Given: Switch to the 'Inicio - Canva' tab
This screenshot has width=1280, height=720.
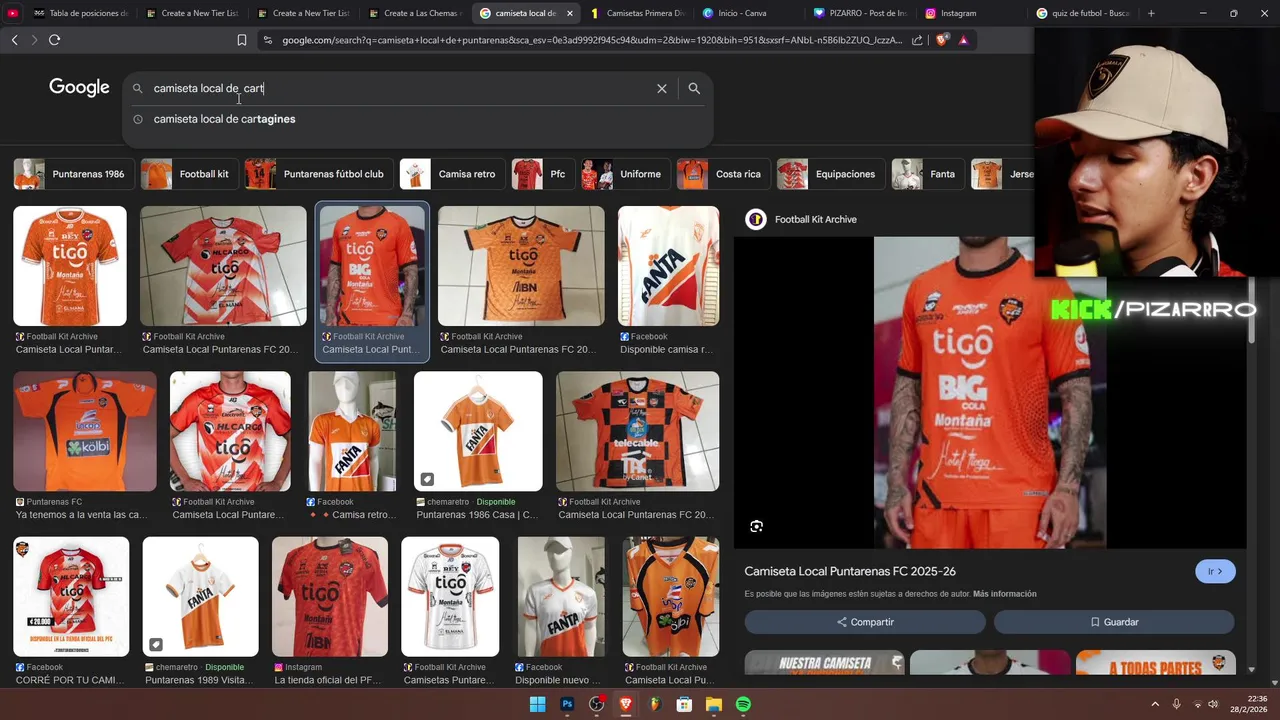Looking at the screenshot, I should pos(749,13).
